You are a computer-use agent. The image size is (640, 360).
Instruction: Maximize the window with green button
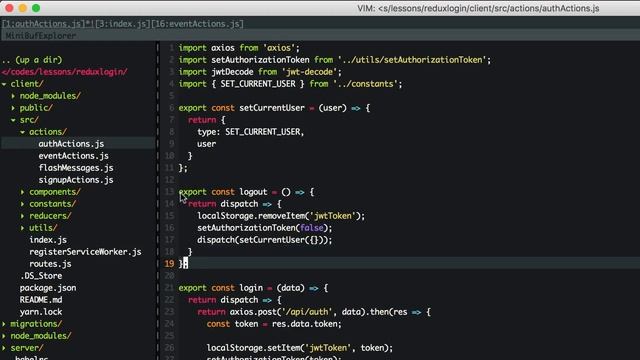click(x=36, y=8)
